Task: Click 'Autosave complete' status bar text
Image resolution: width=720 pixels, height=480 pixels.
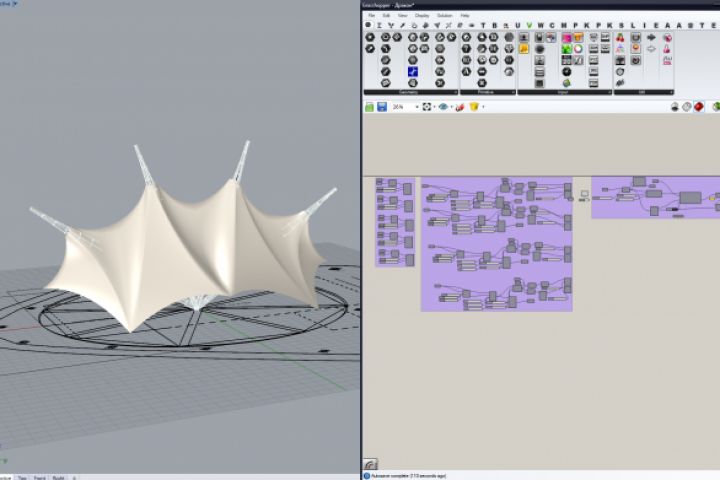Action: [x=389, y=476]
